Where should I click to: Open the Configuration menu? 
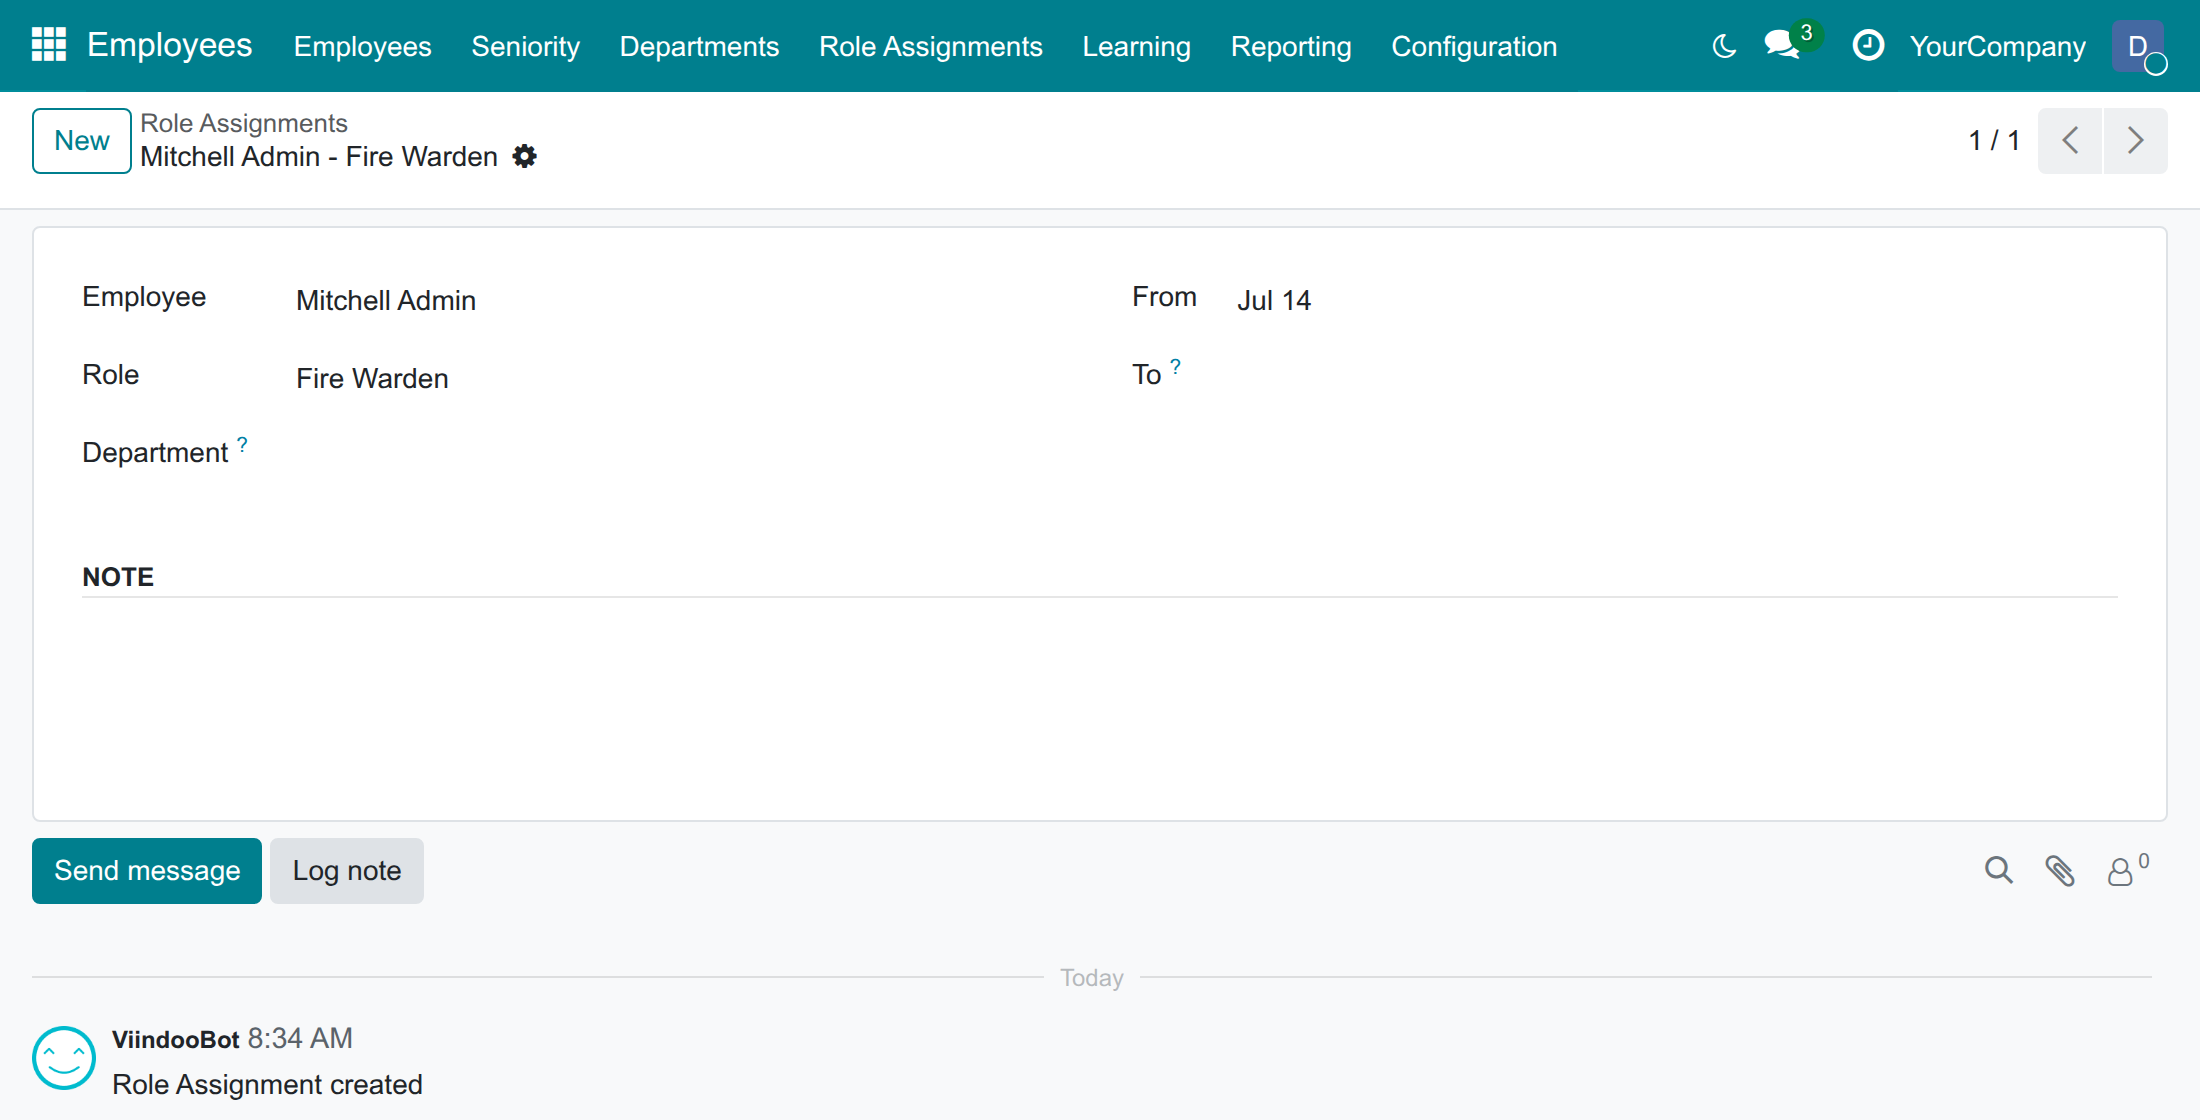(1474, 46)
